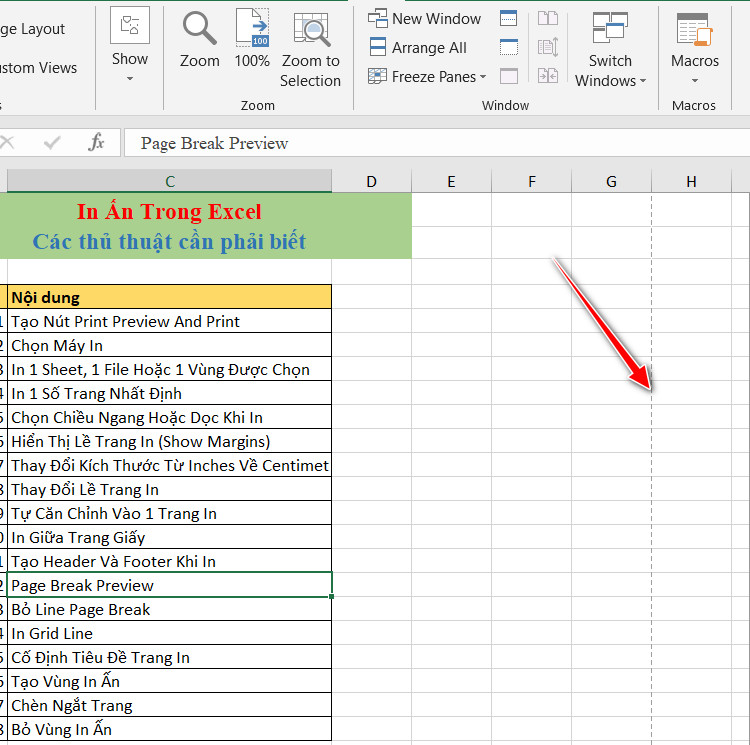Select cell 'Page Break Preview'
Viewport: 750px width, 745px height.
(x=169, y=585)
